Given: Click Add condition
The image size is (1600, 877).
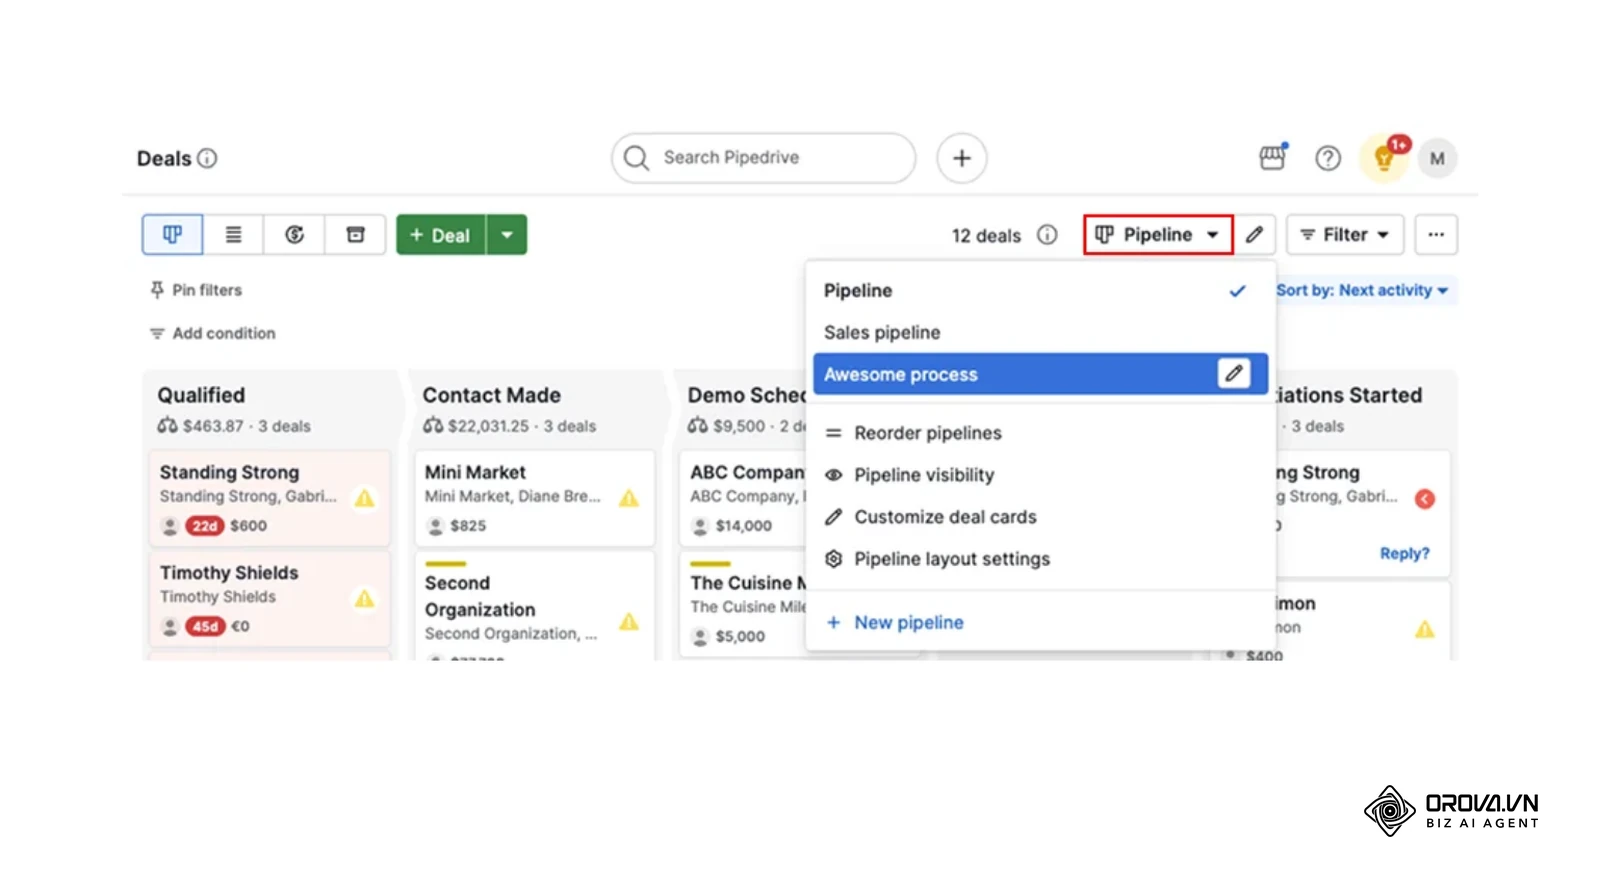Looking at the screenshot, I should [x=212, y=333].
